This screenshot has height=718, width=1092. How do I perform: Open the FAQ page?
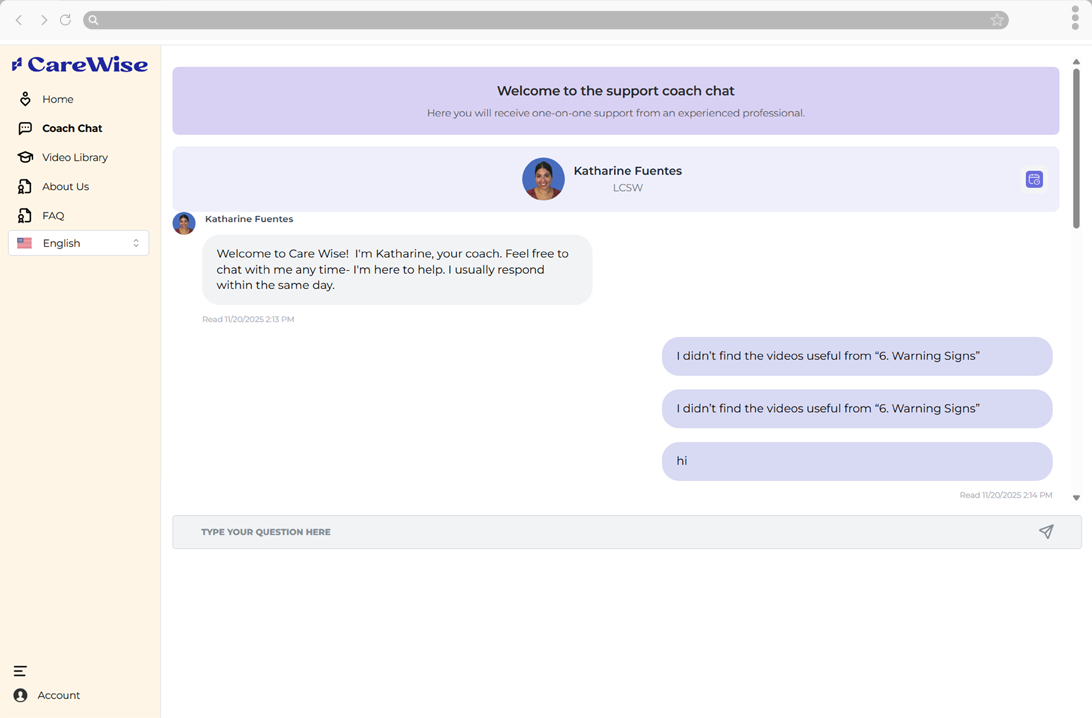pyautogui.click(x=53, y=216)
